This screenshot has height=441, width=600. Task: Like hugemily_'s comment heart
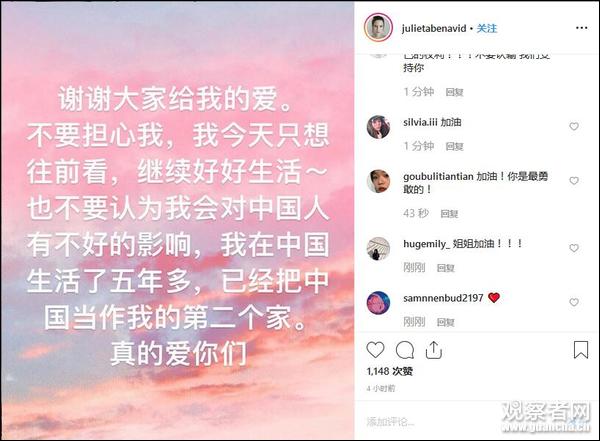coord(574,248)
